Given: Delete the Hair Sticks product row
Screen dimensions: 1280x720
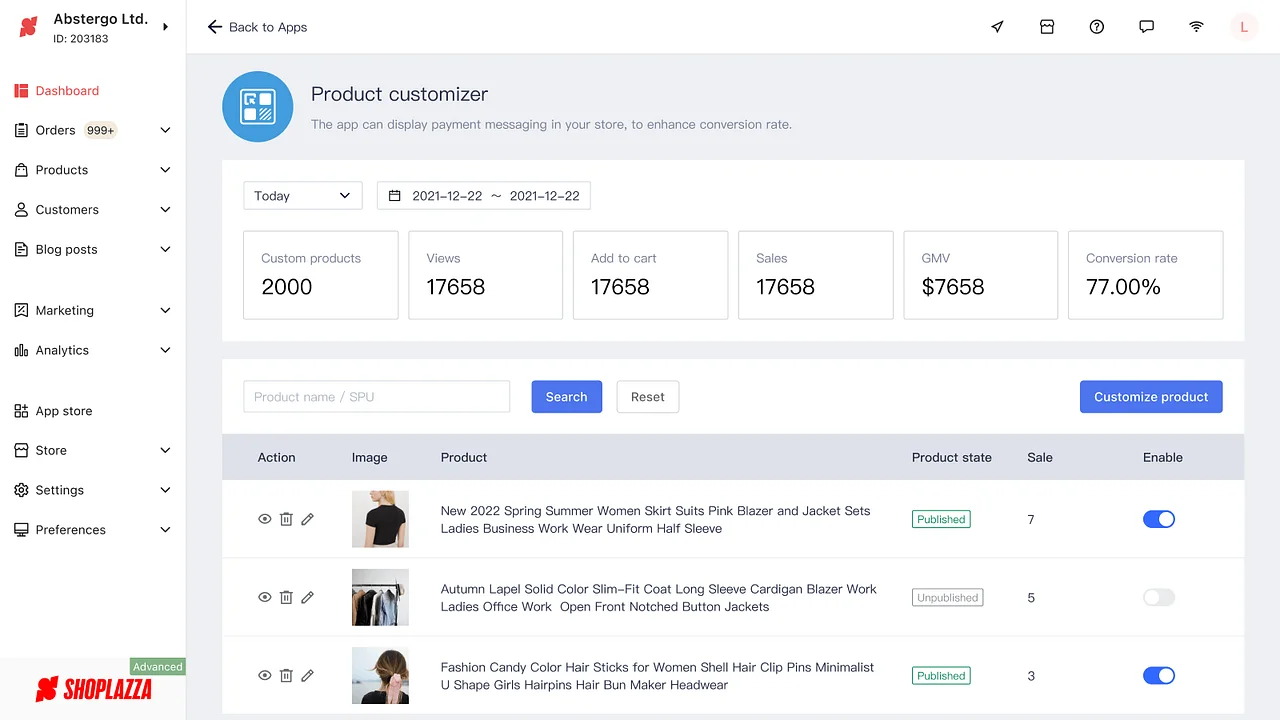Looking at the screenshot, I should pos(286,676).
